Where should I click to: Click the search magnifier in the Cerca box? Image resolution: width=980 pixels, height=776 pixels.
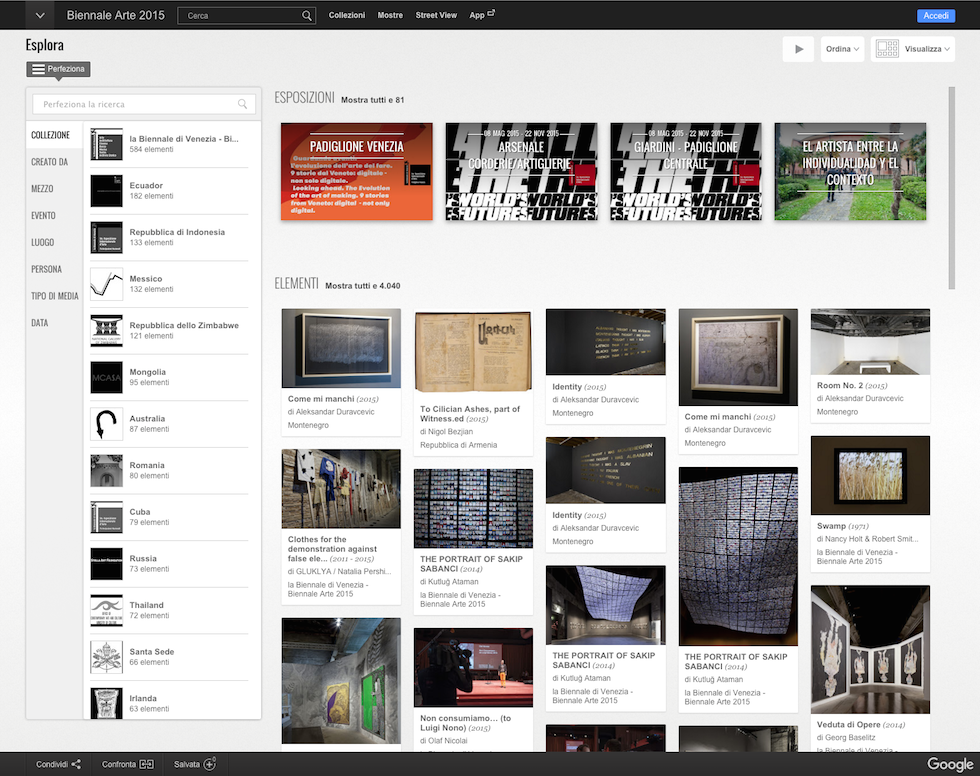pyautogui.click(x=306, y=16)
